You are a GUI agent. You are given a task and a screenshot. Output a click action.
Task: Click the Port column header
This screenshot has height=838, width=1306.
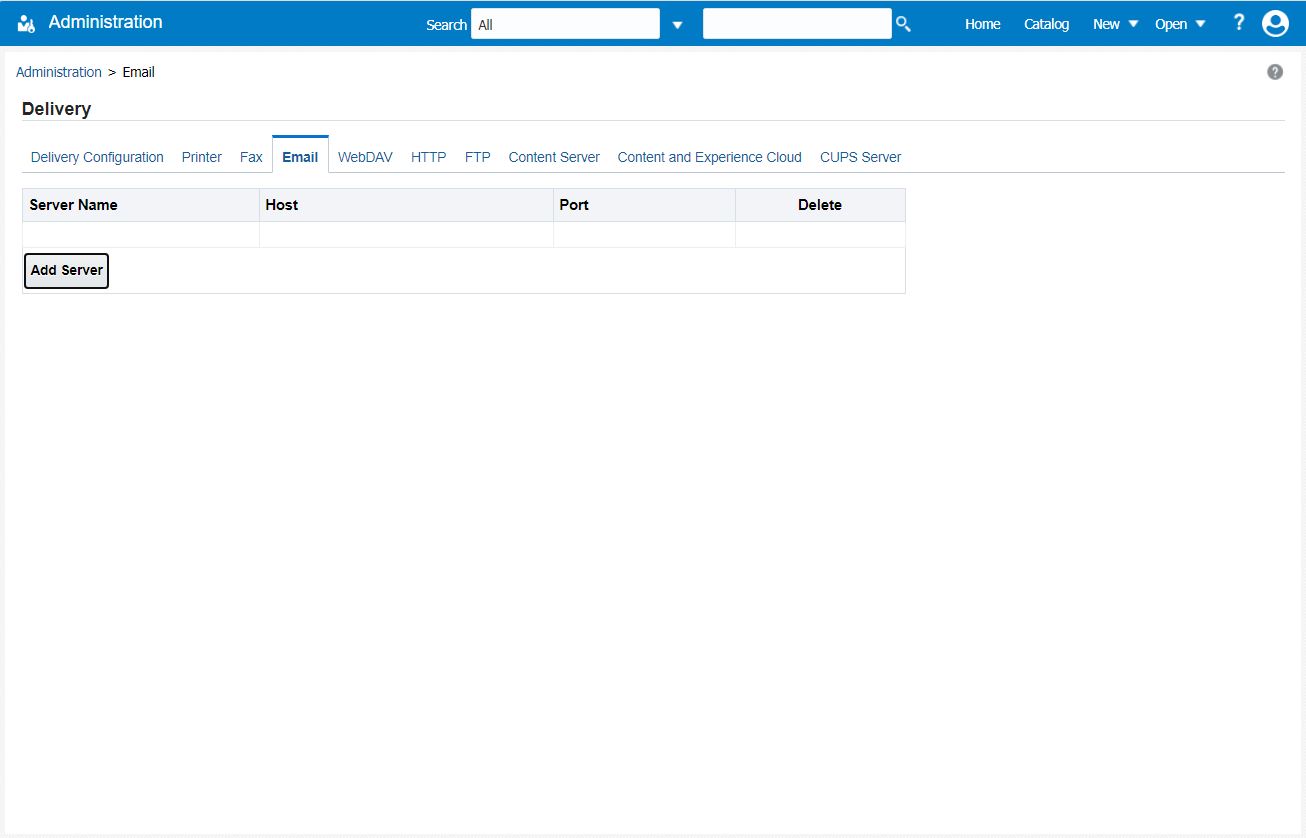pos(644,205)
